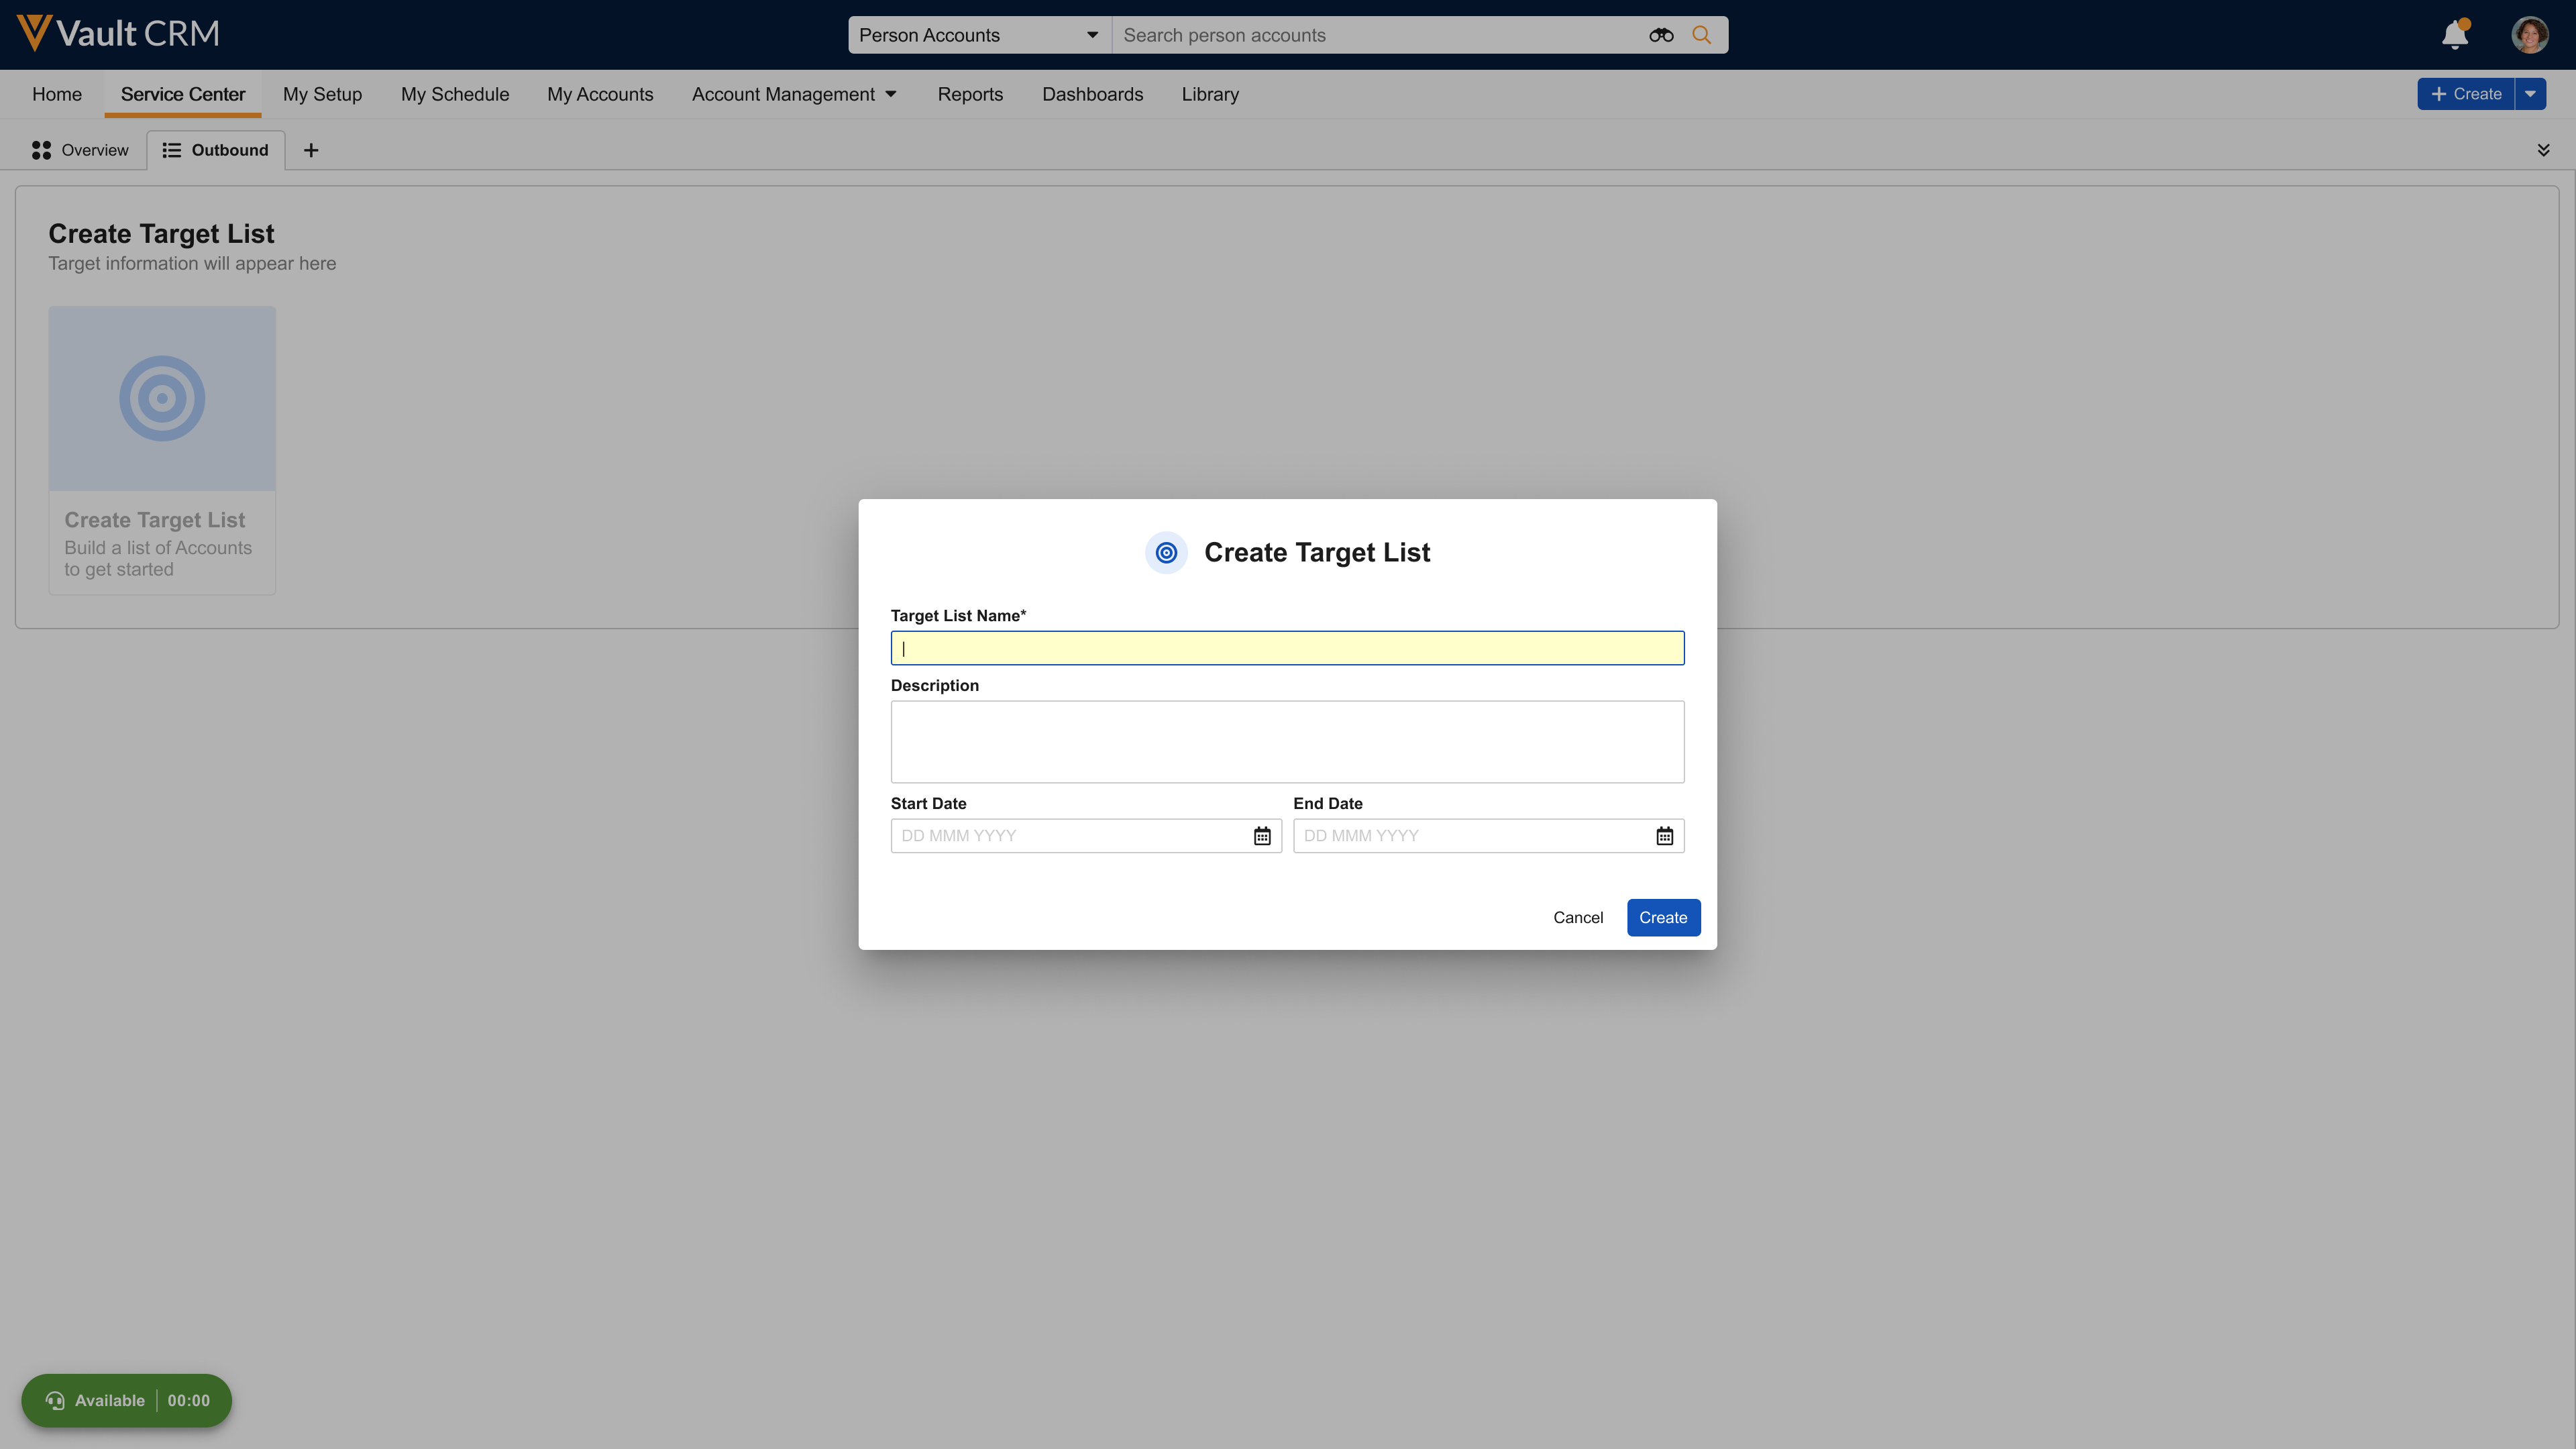Expand the Person Accounts dropdown
Image resolution: width=2576 pixels, height=1449 pixels.
978,35
